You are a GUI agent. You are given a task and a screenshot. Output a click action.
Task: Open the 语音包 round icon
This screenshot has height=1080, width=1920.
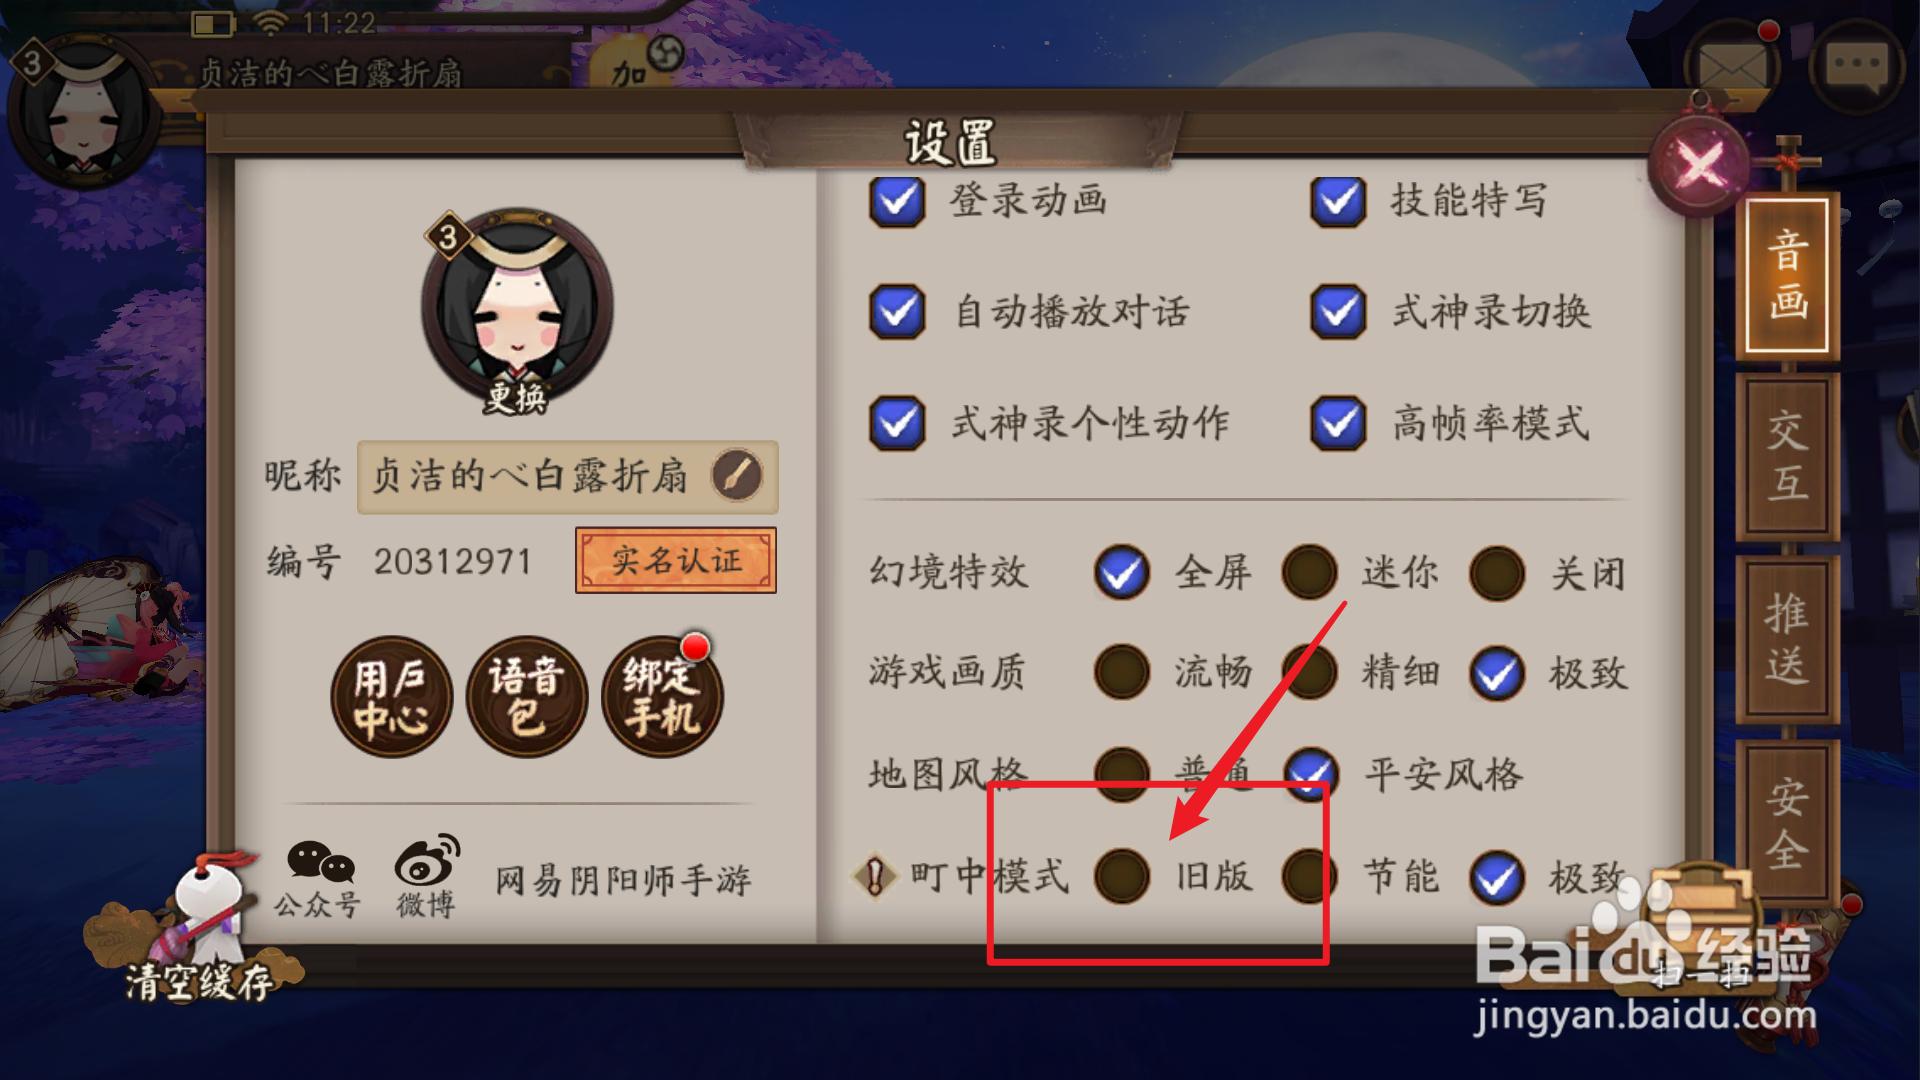pyautogui.click(x=527, y=697)
